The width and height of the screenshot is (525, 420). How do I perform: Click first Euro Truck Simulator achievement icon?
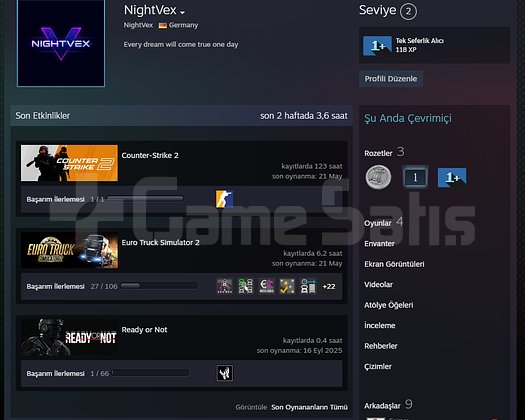click(224, 286)
